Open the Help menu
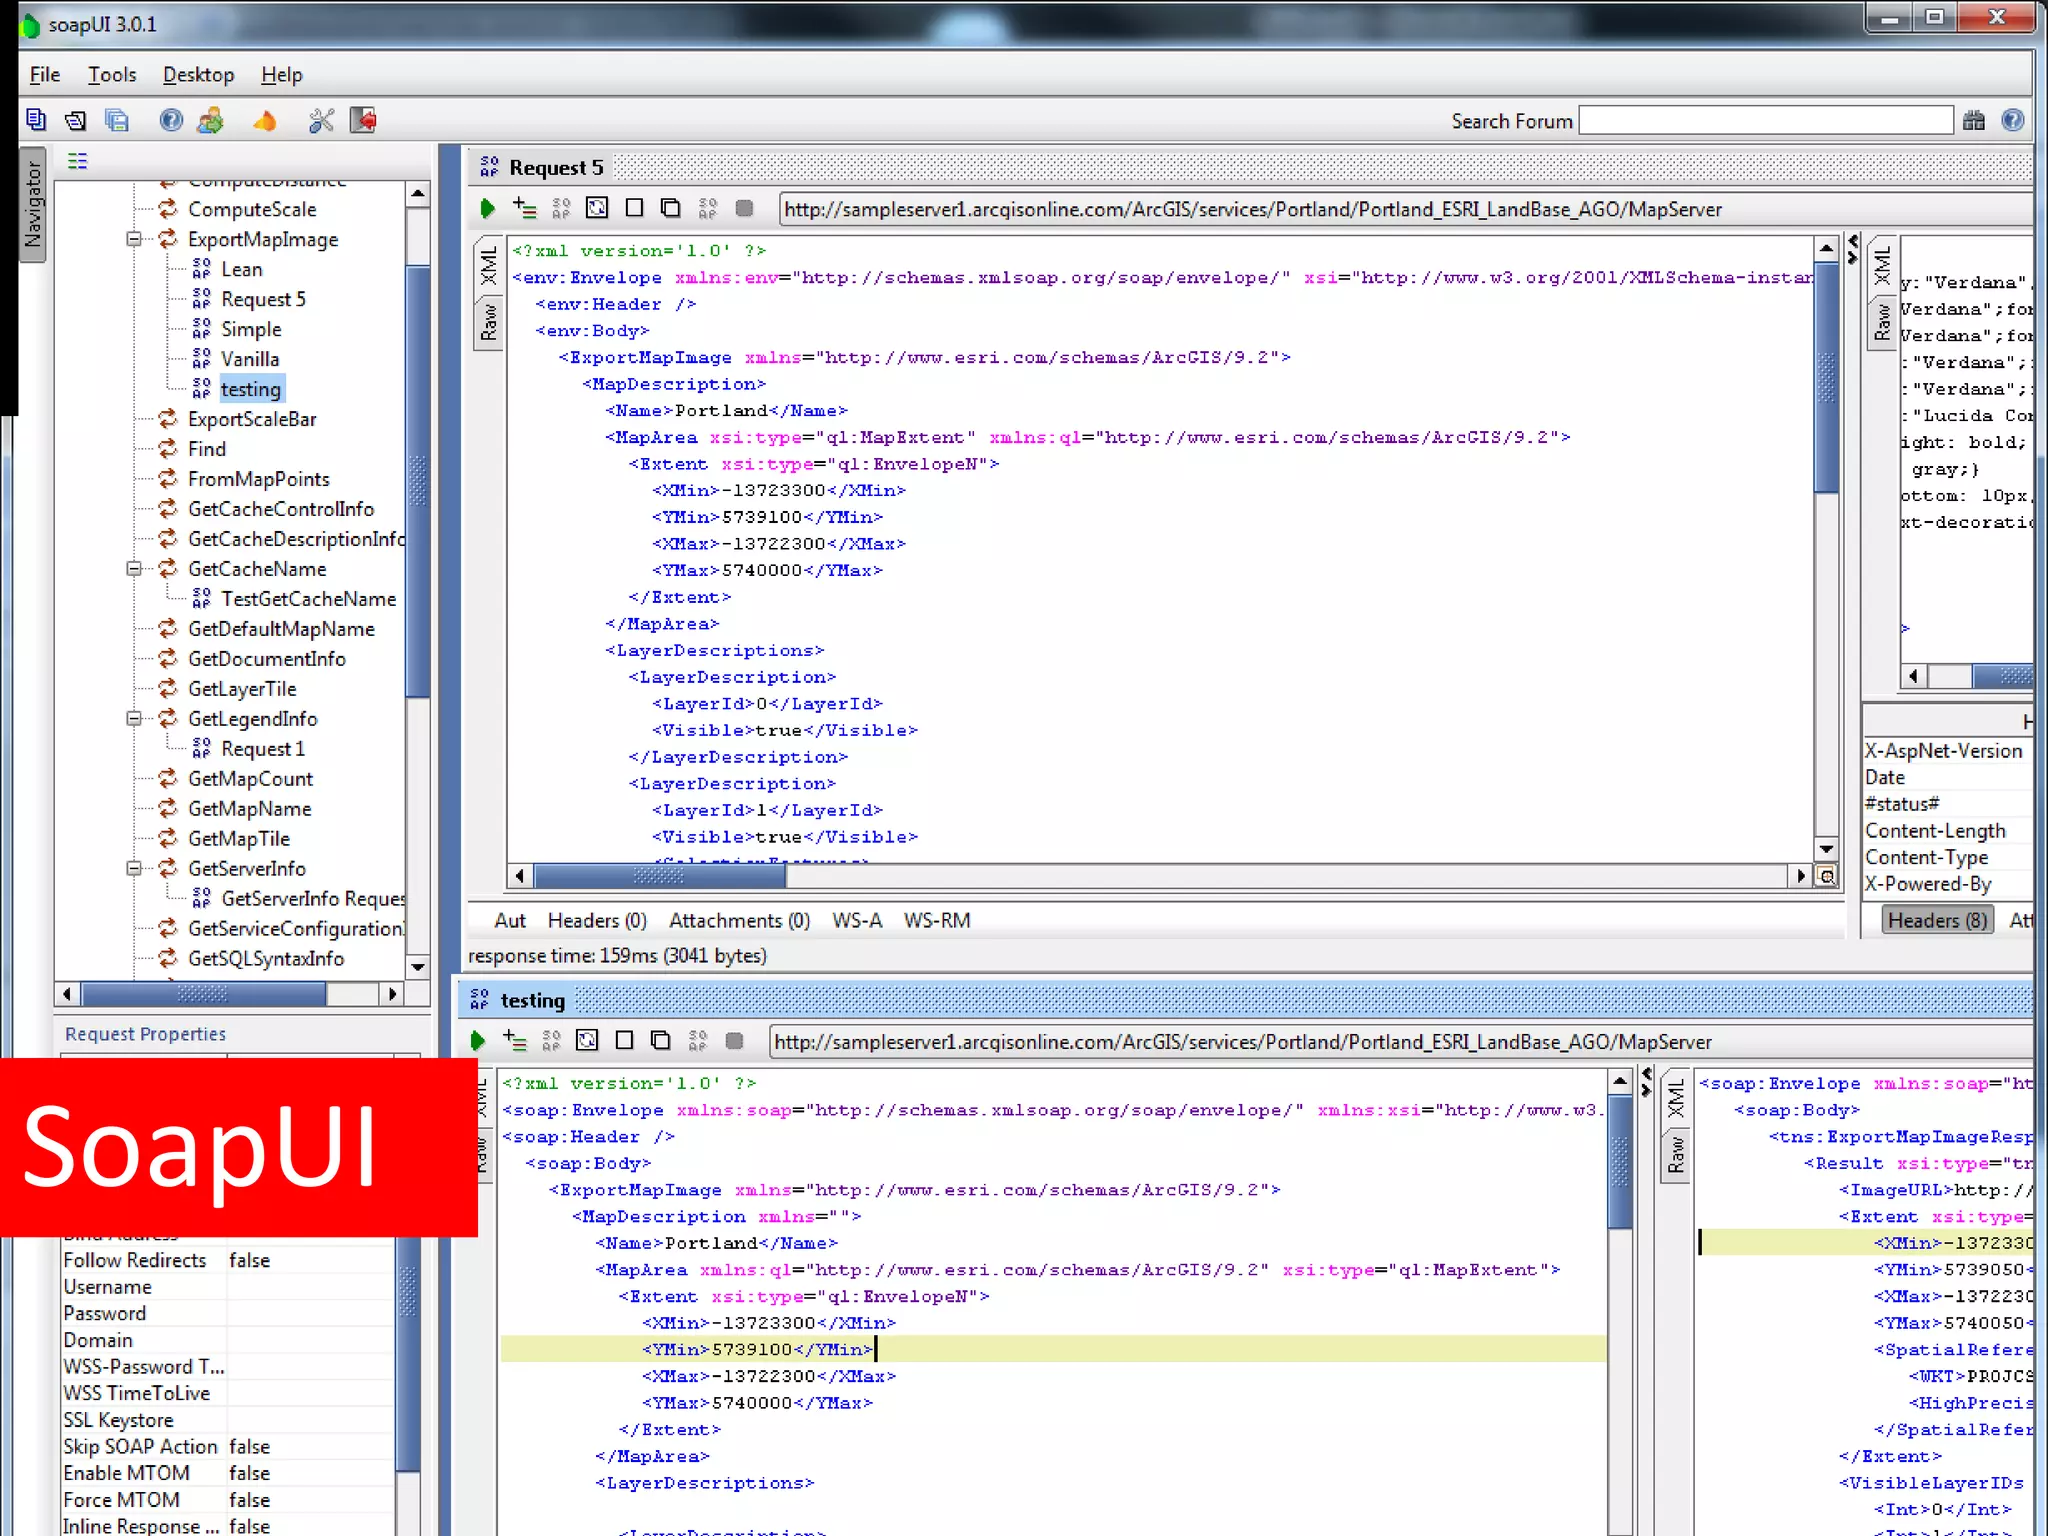Viewport: 2048px width, 1536px height. click(282, 75)
